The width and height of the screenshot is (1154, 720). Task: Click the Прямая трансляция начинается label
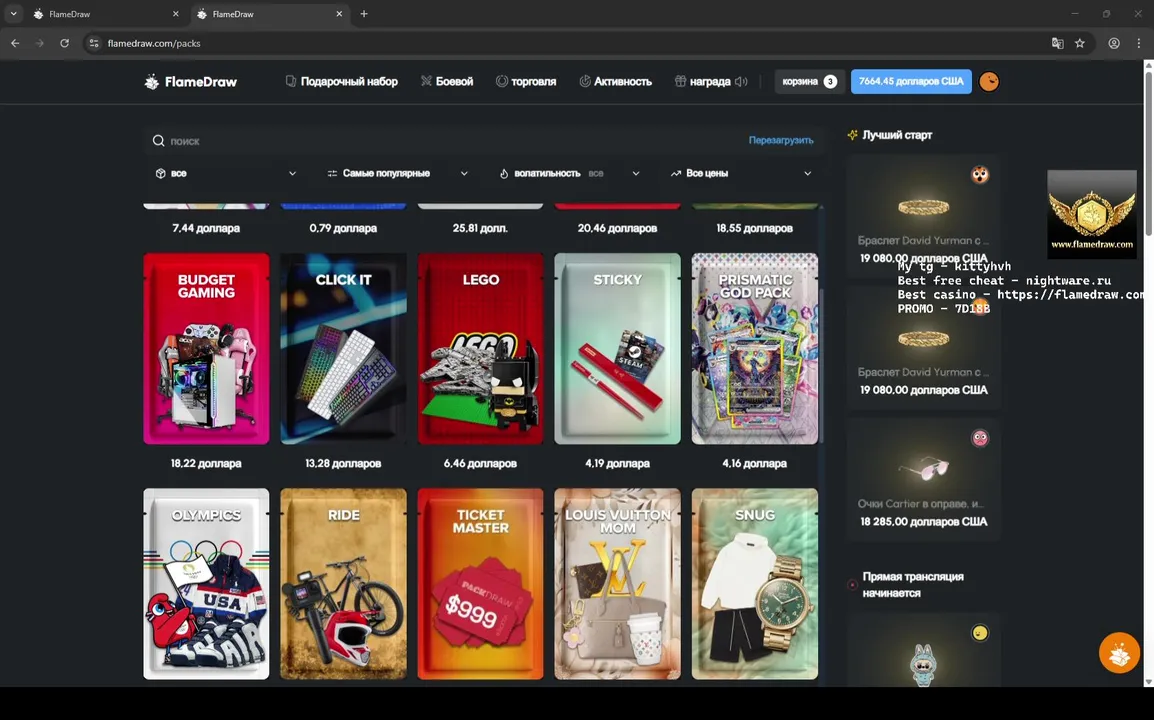[x=913, y=585]
